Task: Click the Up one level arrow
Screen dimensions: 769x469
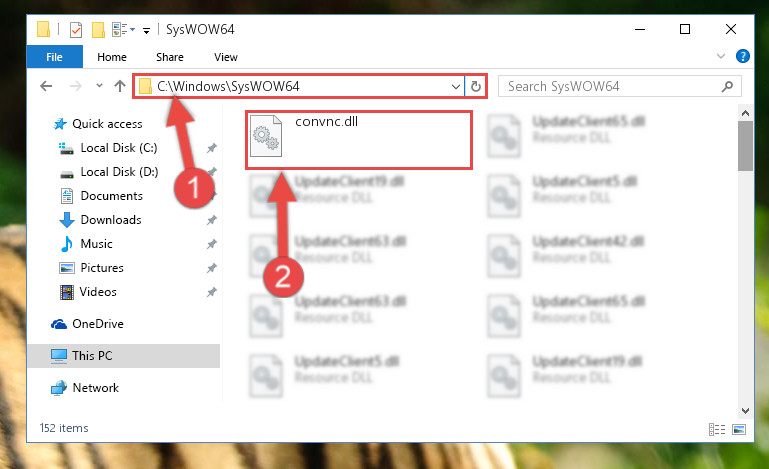Action: 120,86
